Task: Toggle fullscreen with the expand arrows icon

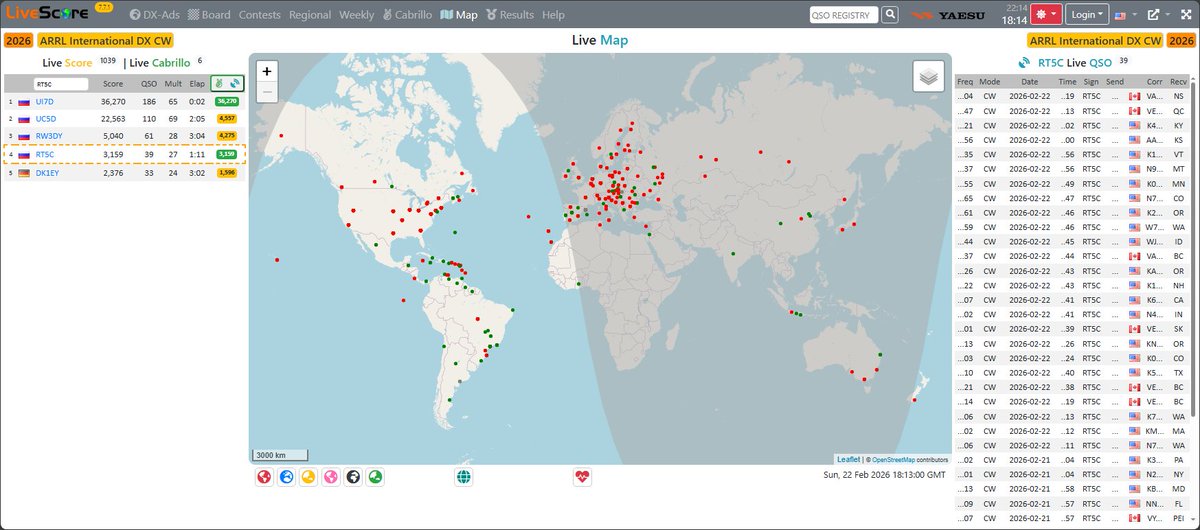Action: 1184,15
